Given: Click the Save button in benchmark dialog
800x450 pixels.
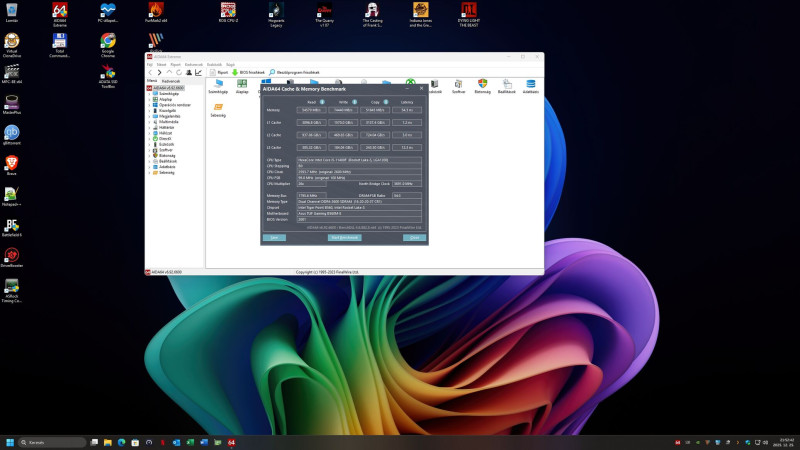Looking at the screenshot, I should point(273,237).
